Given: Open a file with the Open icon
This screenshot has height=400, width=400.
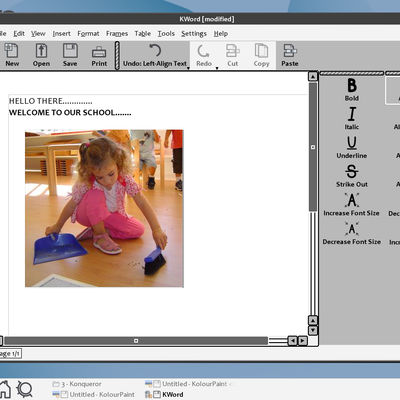Looking at the screenshot, I should click(41, 55).
